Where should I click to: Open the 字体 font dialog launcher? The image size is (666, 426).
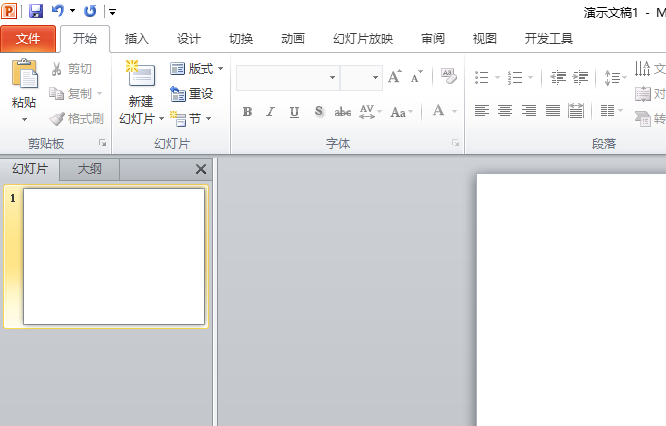tap(455, 143)
